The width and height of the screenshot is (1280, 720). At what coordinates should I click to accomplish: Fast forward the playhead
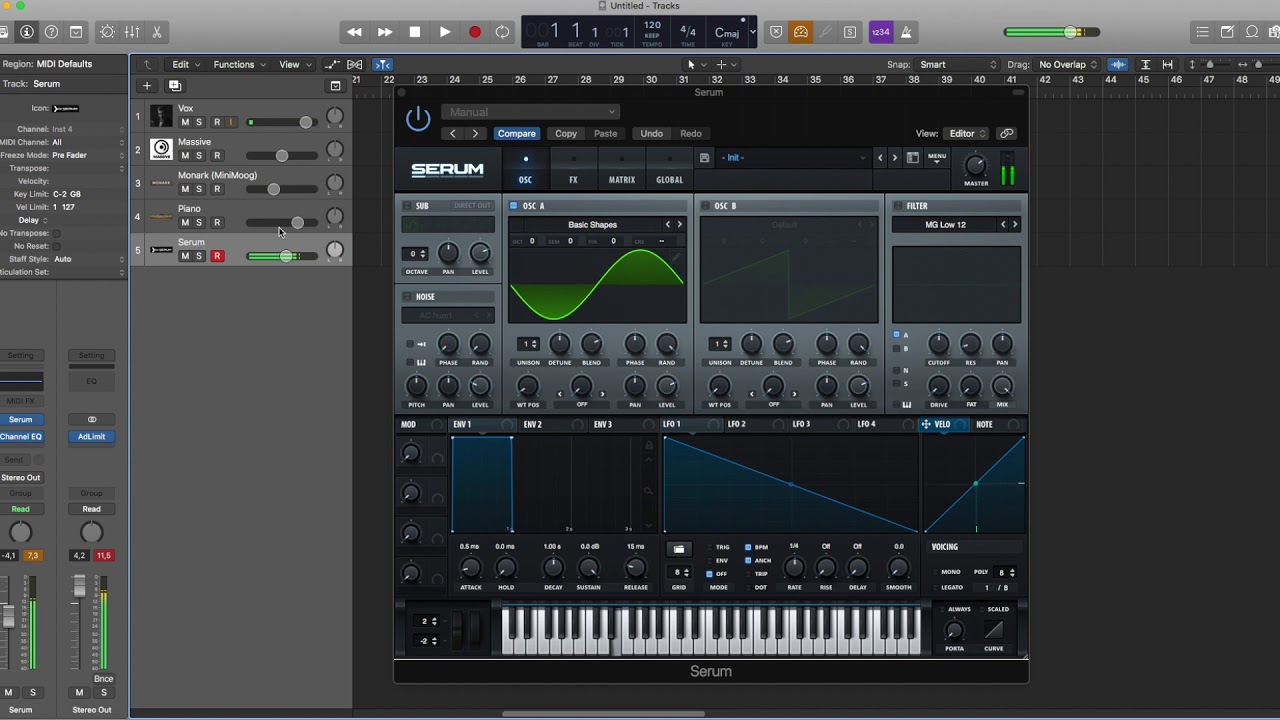[x=385, y=32]
